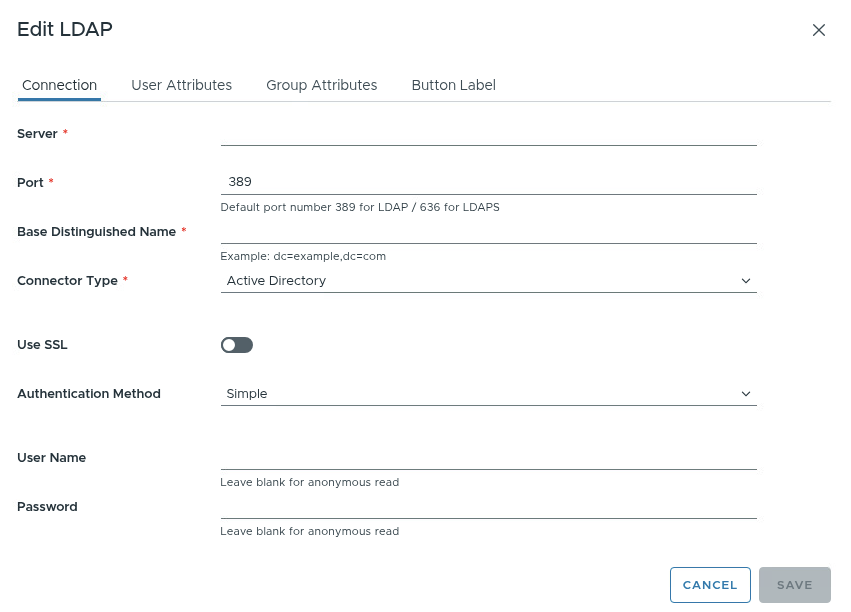851x612 pixels.
Task: Click the Connector Type chevron arrow
Action: tap(745, 281)
